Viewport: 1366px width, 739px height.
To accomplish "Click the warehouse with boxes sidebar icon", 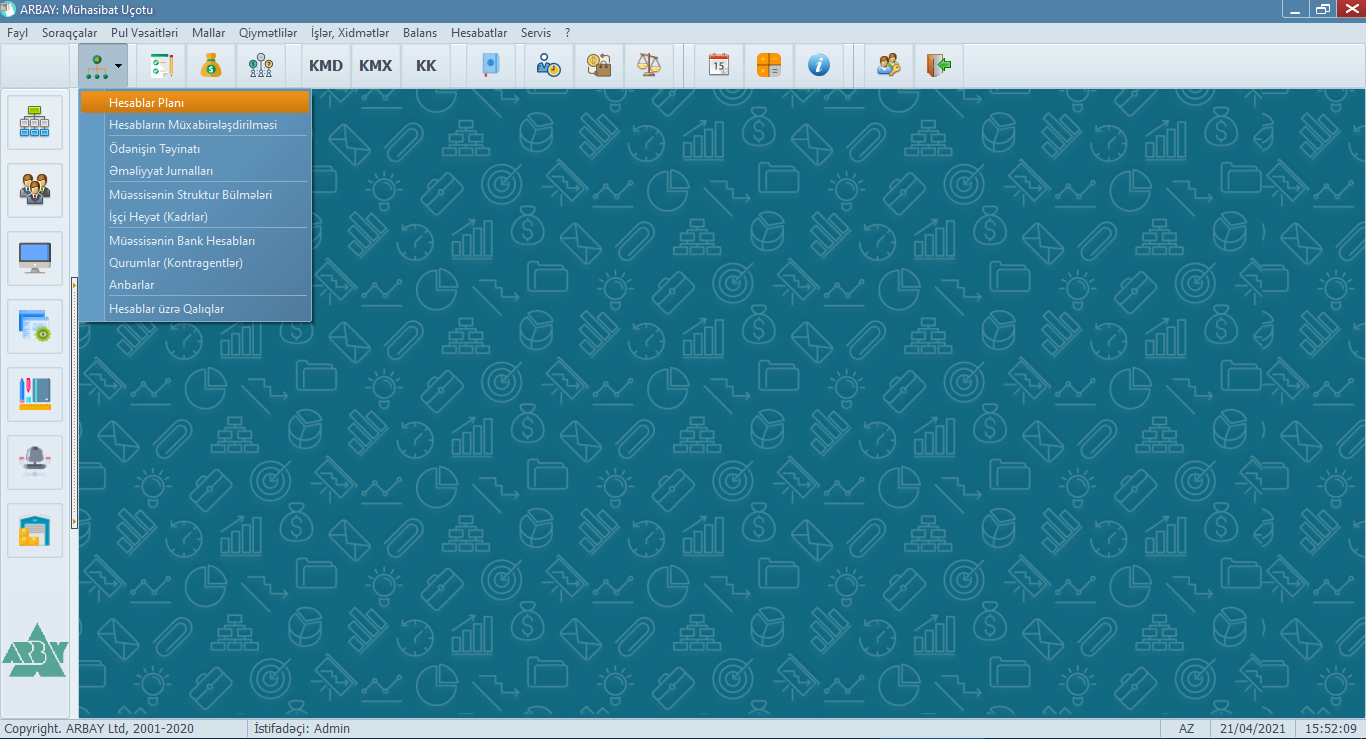I will (35, 530).
